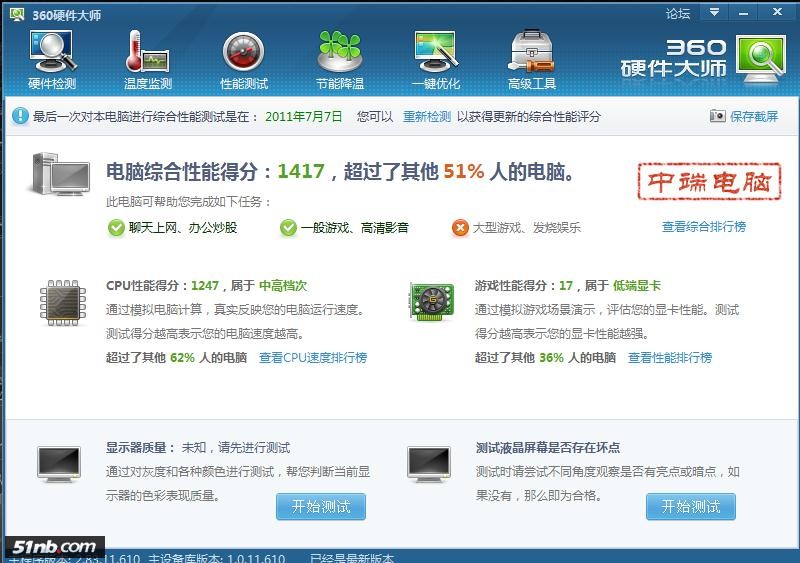Start the 显示器质量 display quality test
800x563 pixels.
point(321,506)
